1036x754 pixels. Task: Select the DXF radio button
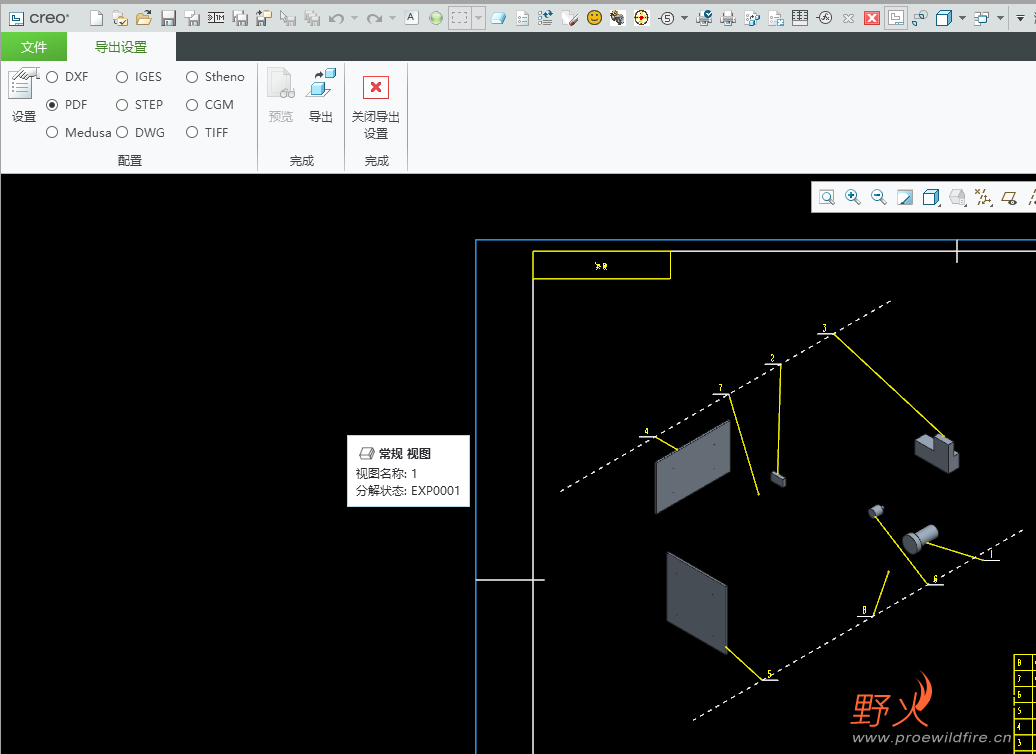pyautogui.click(x=52, y=77)
